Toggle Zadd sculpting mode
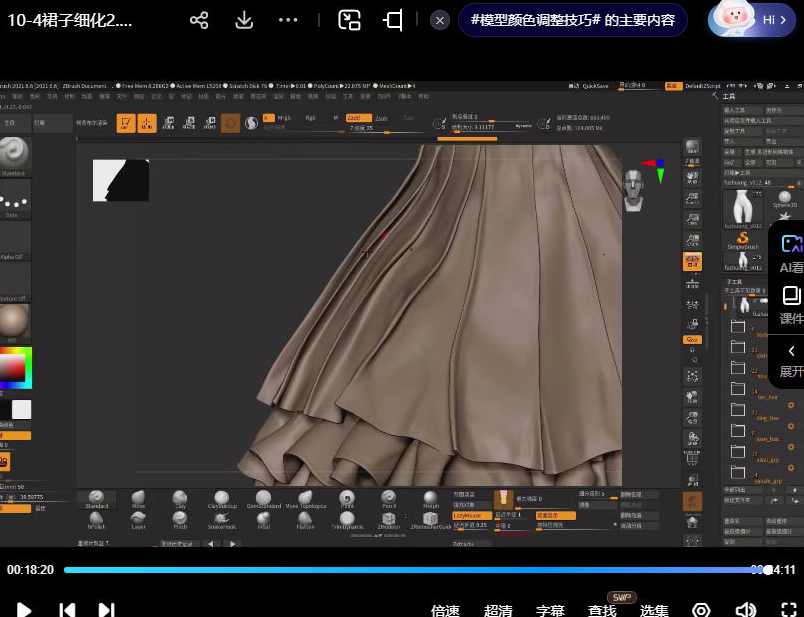The image size is (804, 617). click(357, 118)
